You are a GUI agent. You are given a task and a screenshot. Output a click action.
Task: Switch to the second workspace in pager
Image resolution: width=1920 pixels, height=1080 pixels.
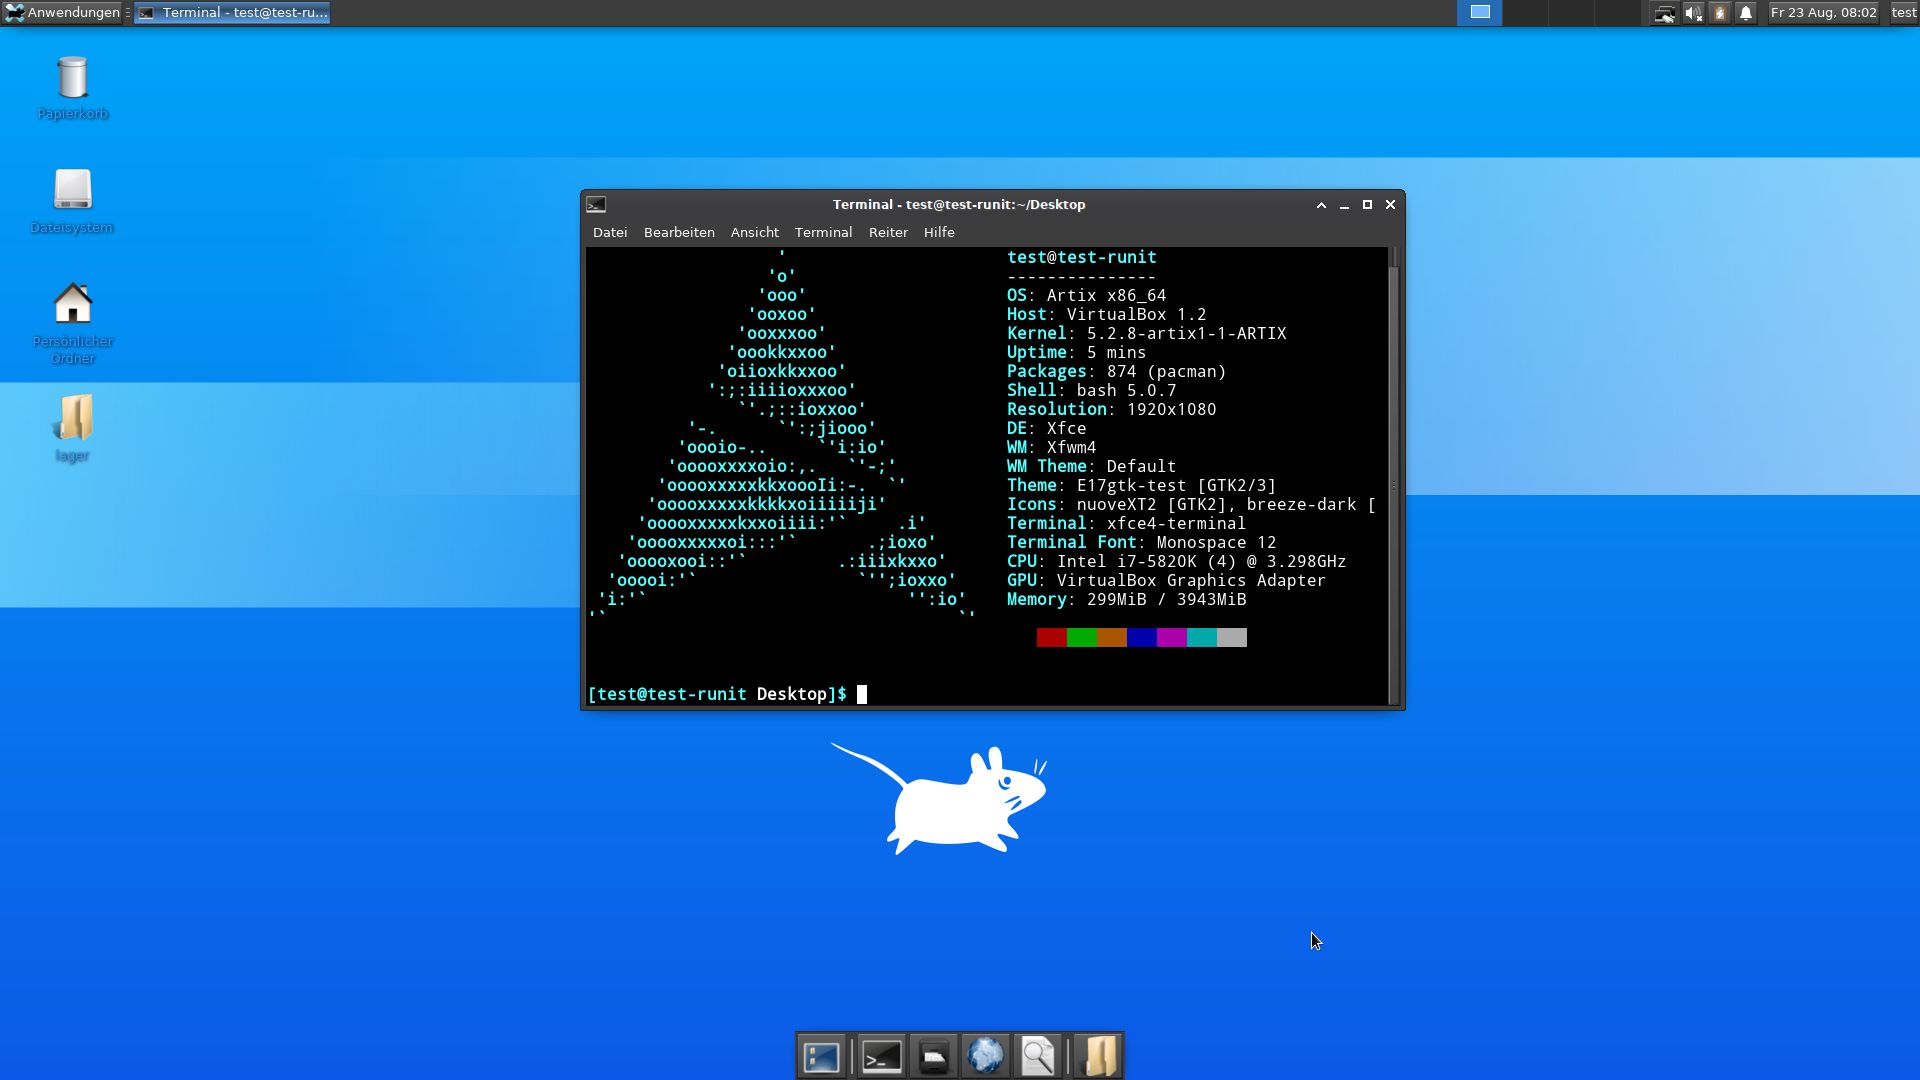[x=1525, y=13]
